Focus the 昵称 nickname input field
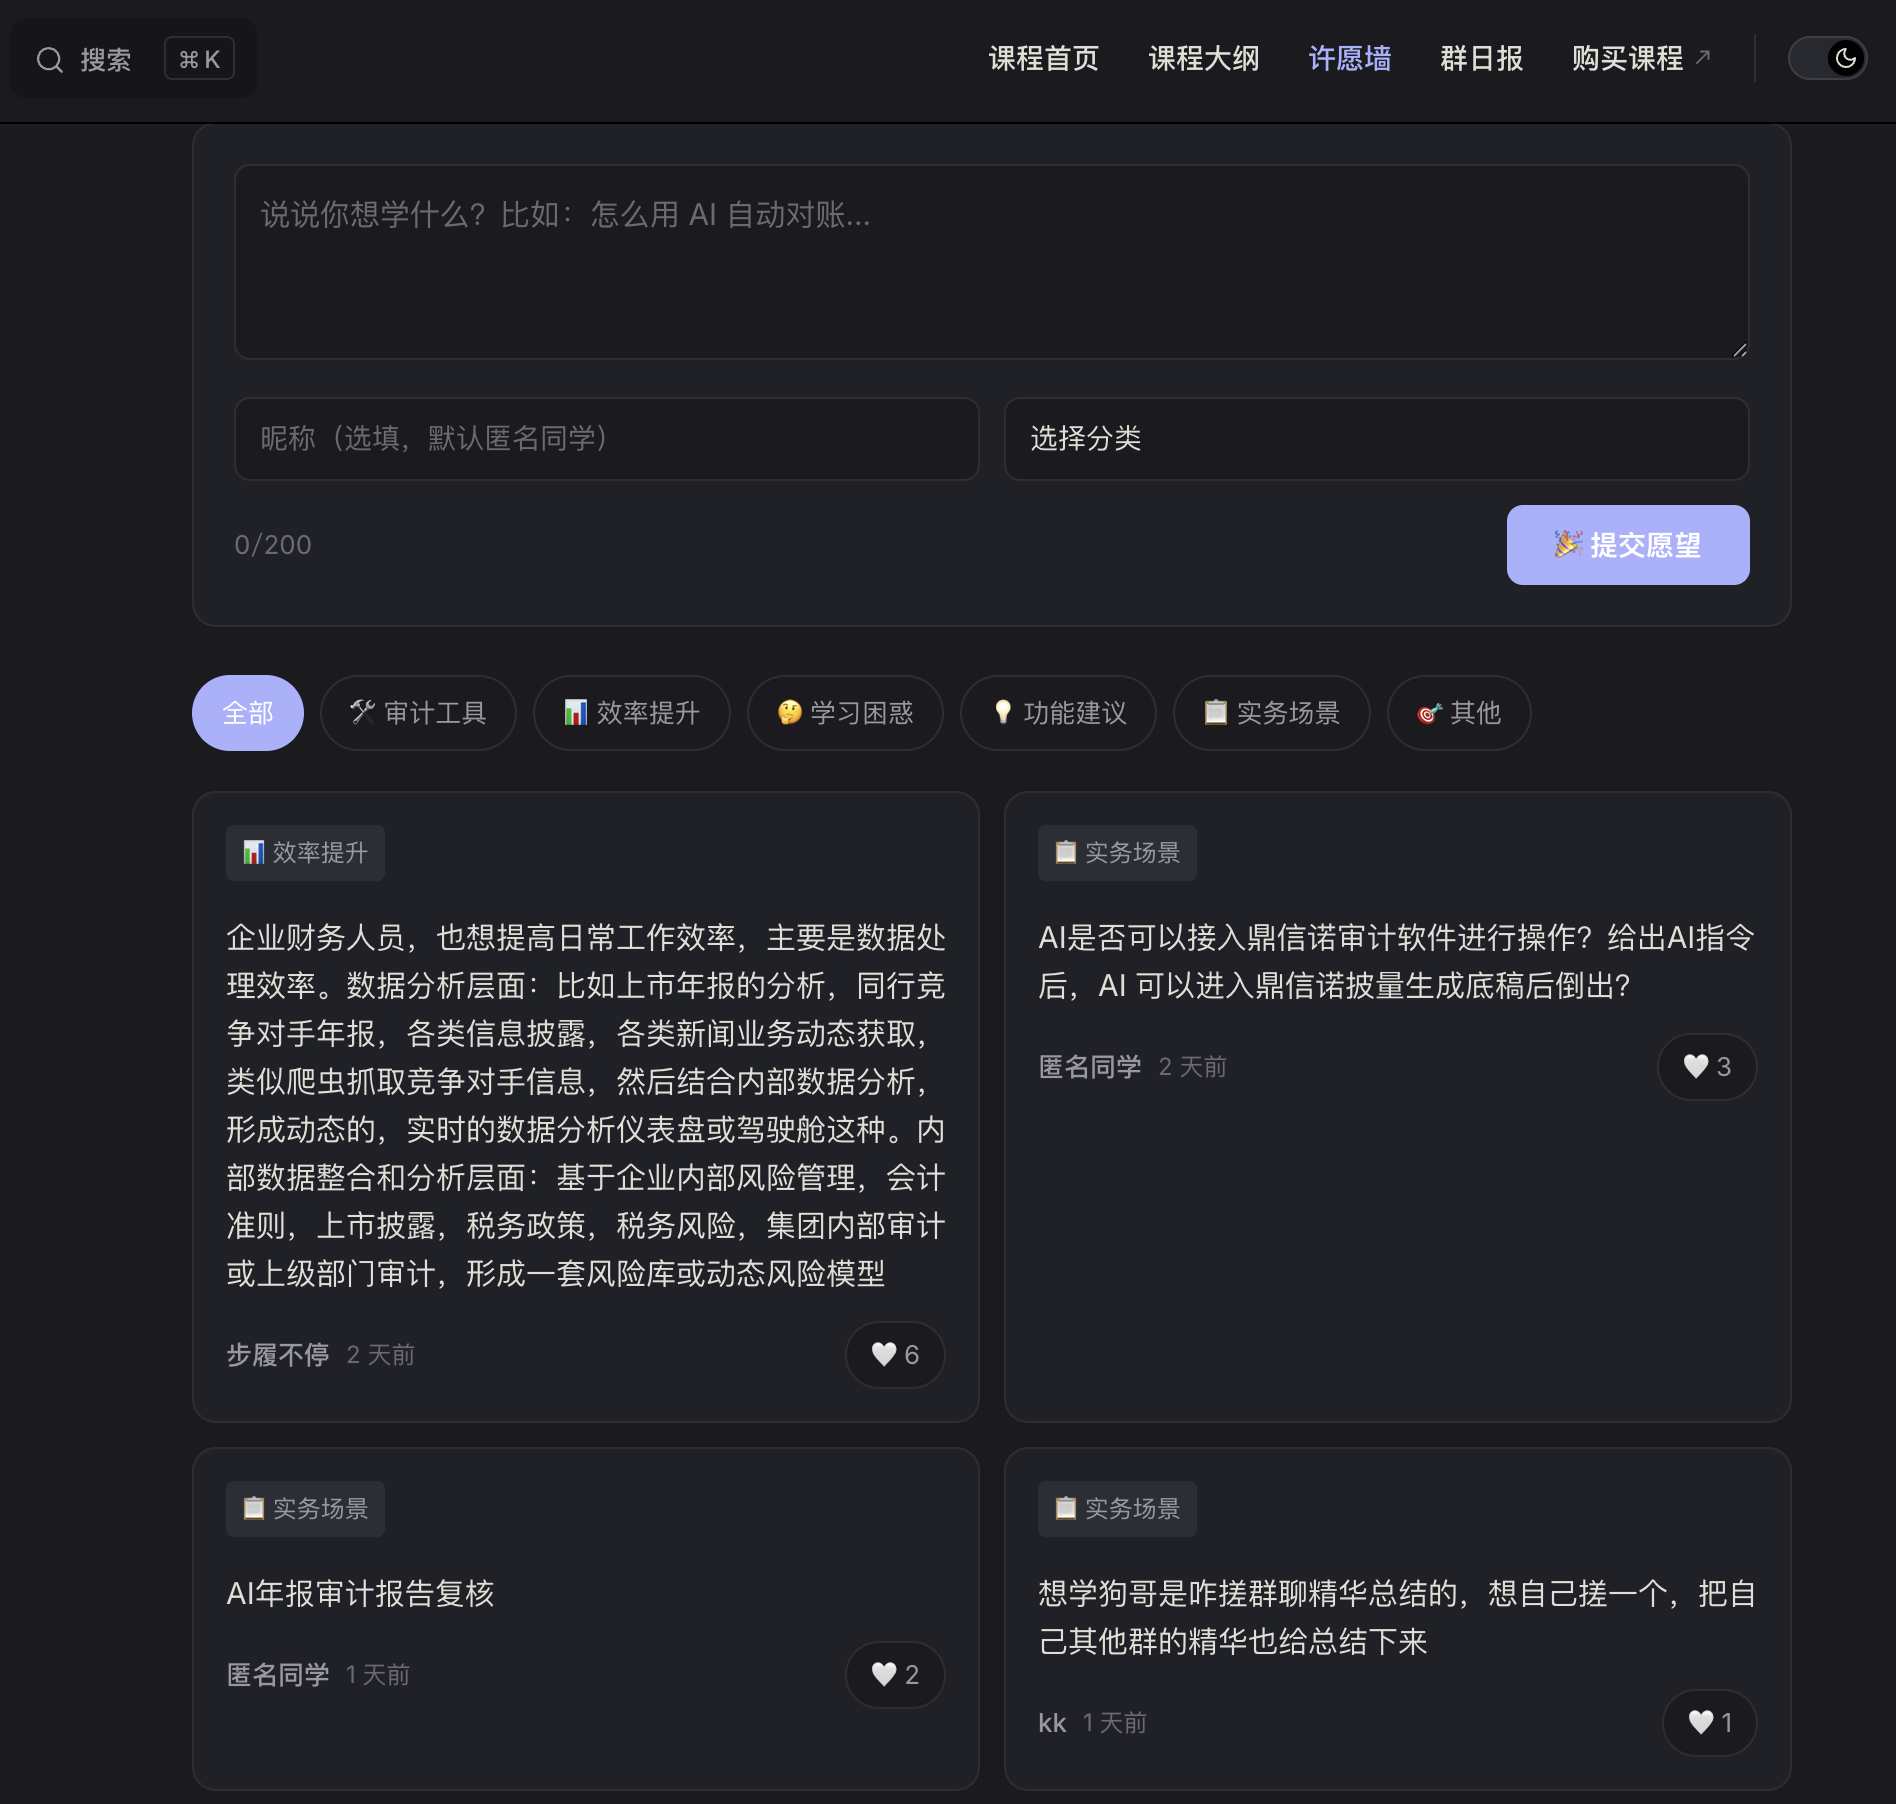This screenshot has height=1804, width=1896. coord(606,439)
